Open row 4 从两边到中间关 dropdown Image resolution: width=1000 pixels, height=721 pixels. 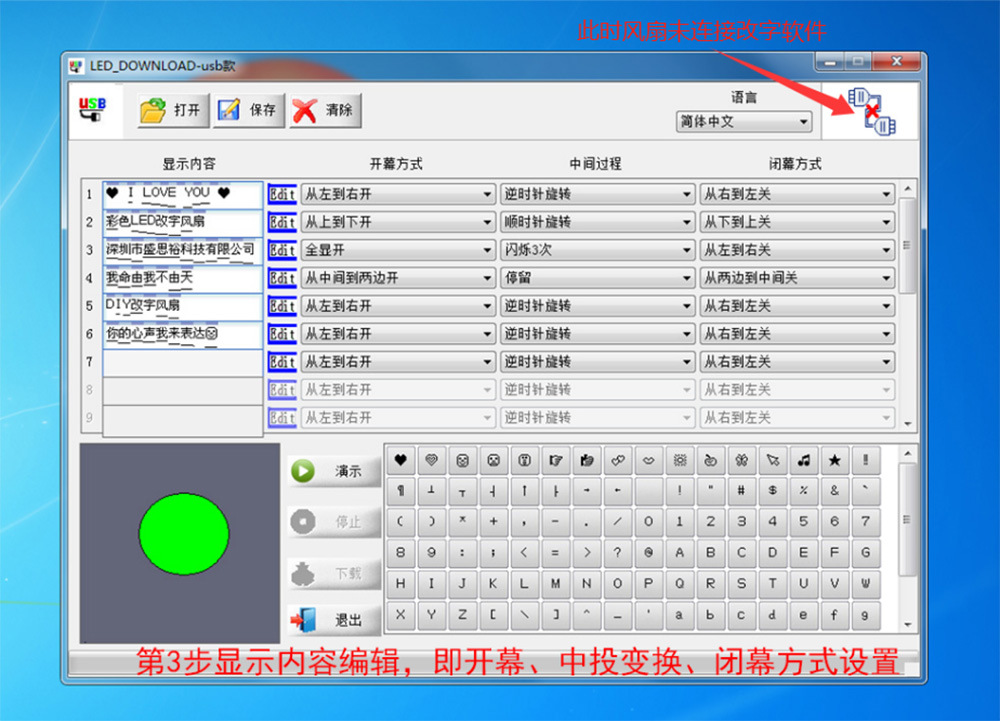click(797, 278)
